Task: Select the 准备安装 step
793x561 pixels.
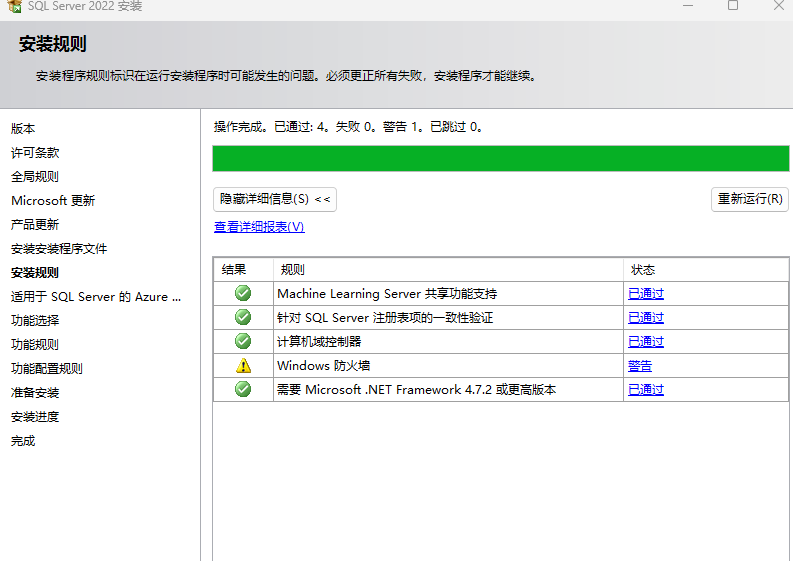Action: coord(35,393)
